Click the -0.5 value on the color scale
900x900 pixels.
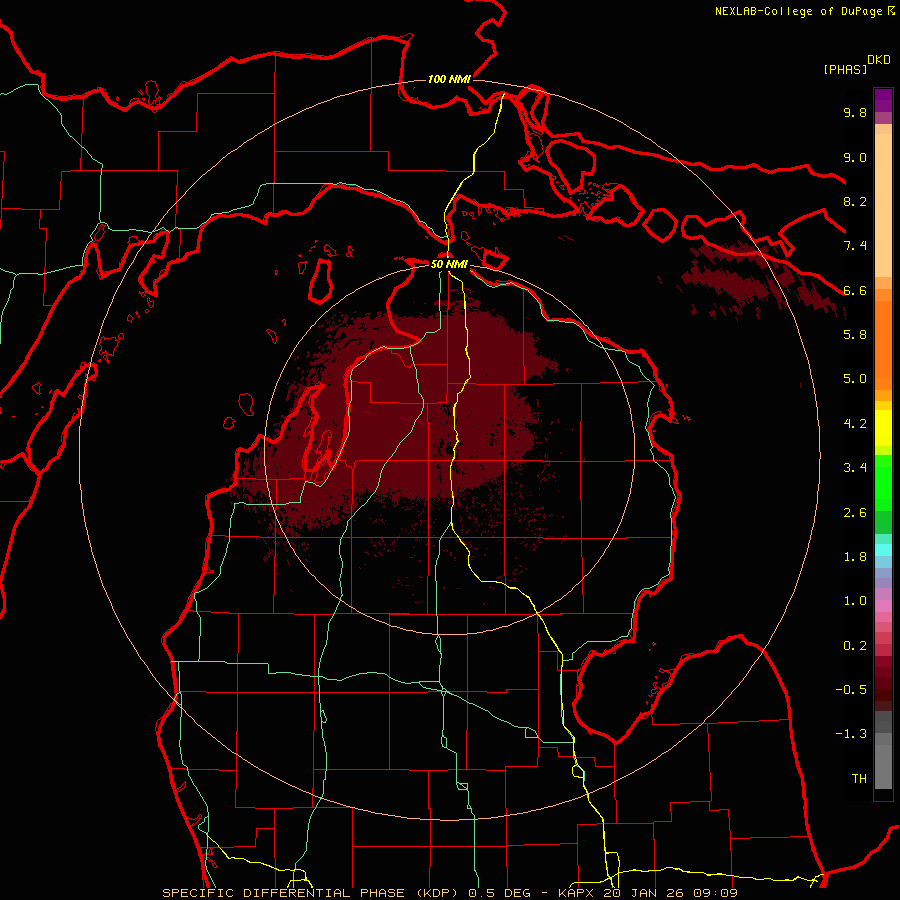tap(851, 690)
